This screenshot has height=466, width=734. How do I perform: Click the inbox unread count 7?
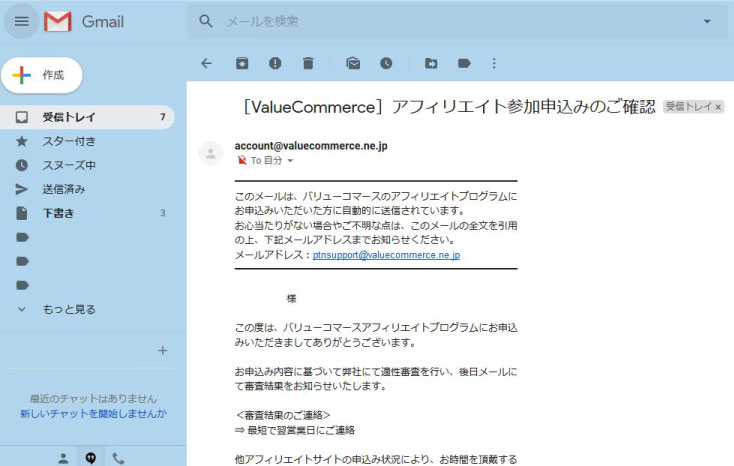tap(162, 117)
